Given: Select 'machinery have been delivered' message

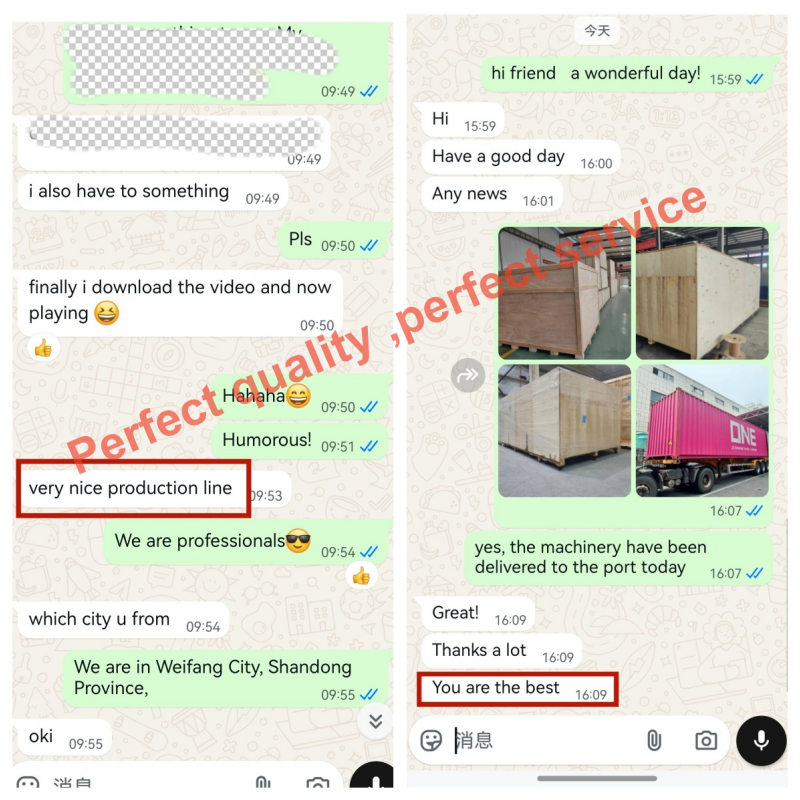Looking at the screenshot, I should click(618, 558).
